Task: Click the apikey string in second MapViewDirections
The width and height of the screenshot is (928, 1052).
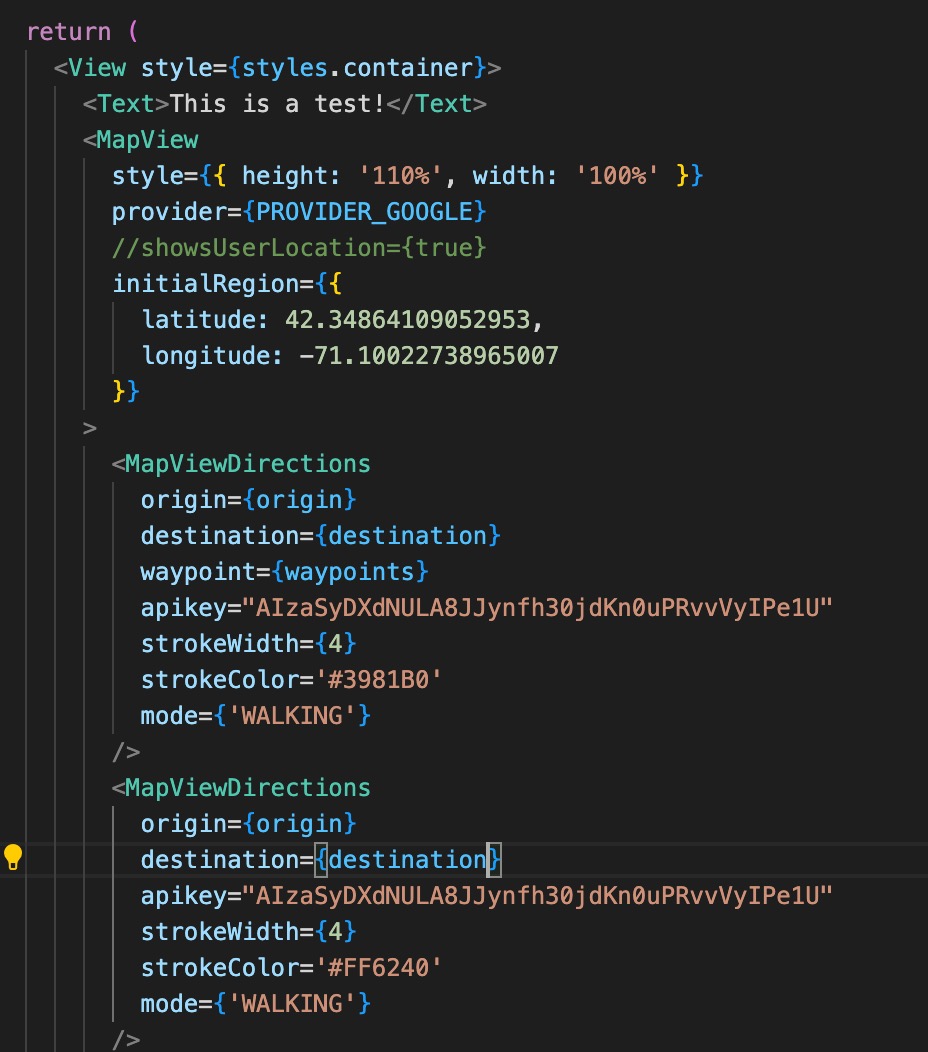Action: click(x=537, y=896)
